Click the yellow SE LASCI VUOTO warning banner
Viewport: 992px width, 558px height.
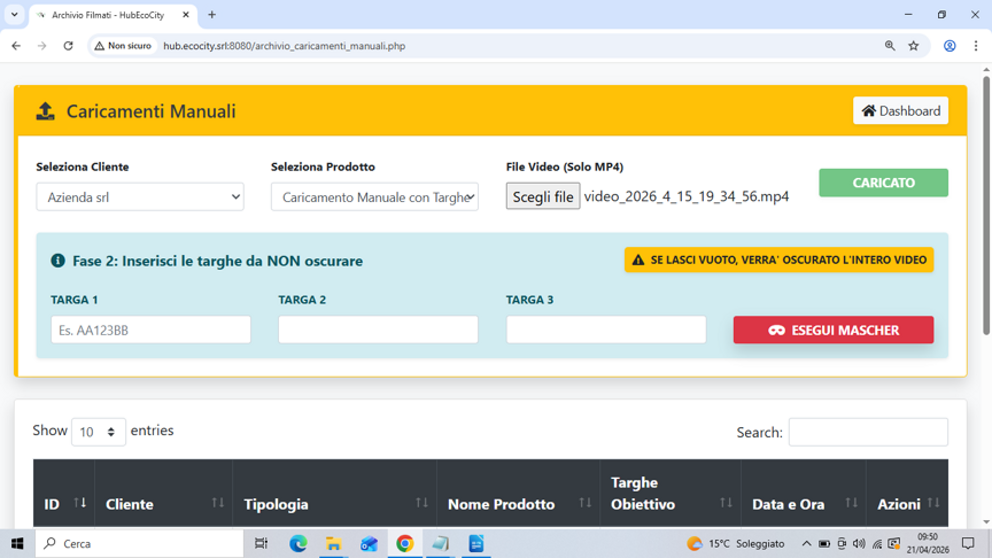779,260
